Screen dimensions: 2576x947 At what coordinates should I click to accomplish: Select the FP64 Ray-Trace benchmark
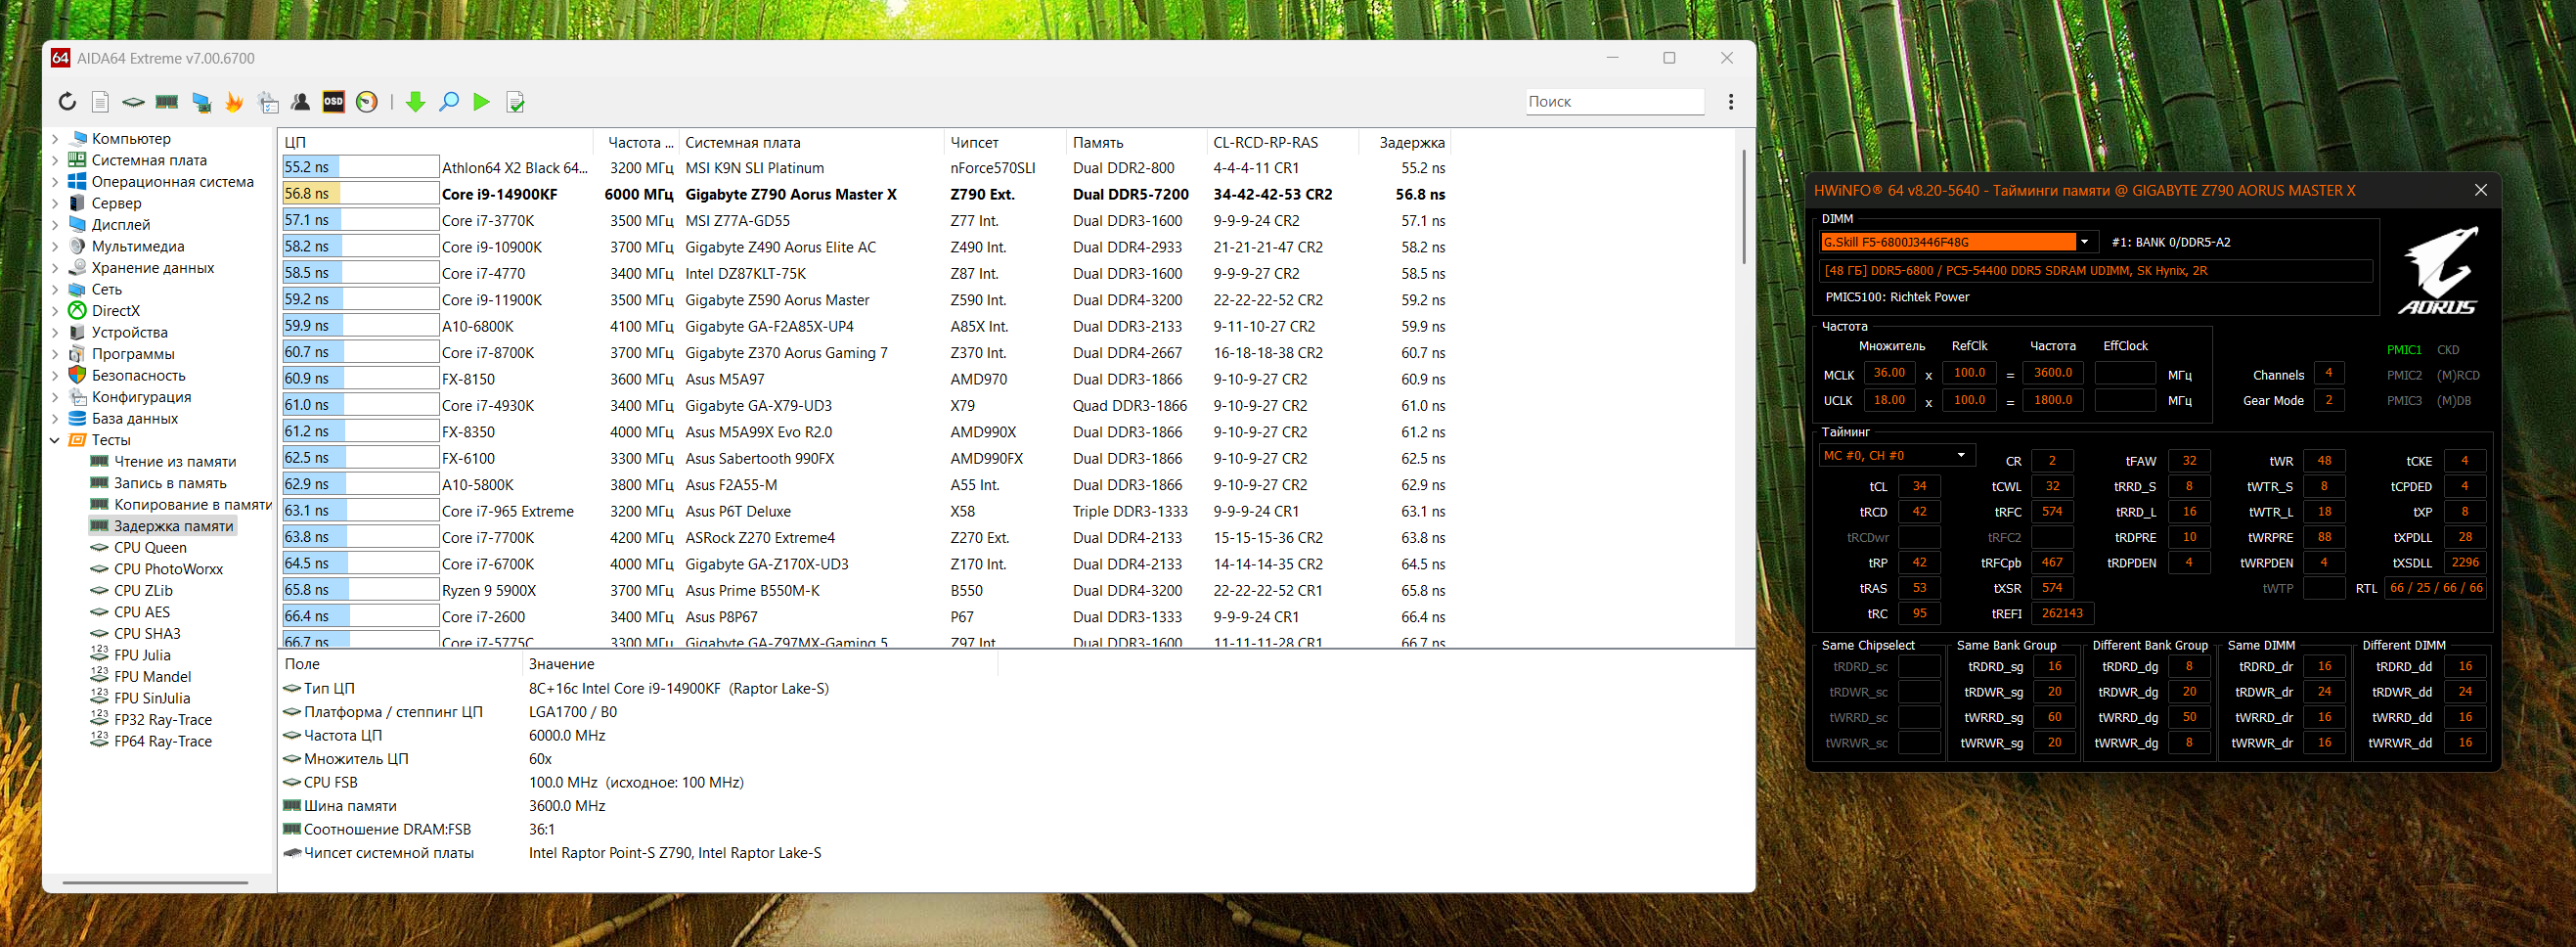click(163, 741)
